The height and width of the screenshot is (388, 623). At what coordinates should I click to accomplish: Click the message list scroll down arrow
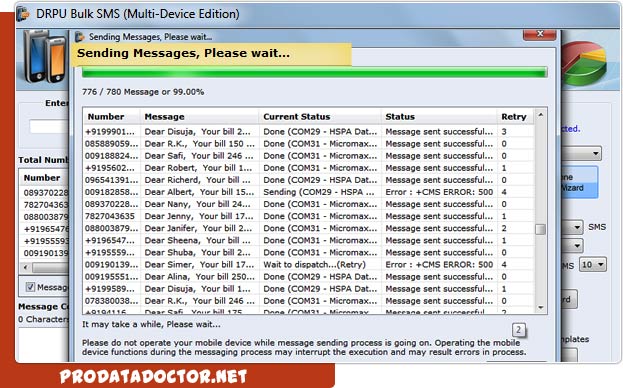point(540,308)
